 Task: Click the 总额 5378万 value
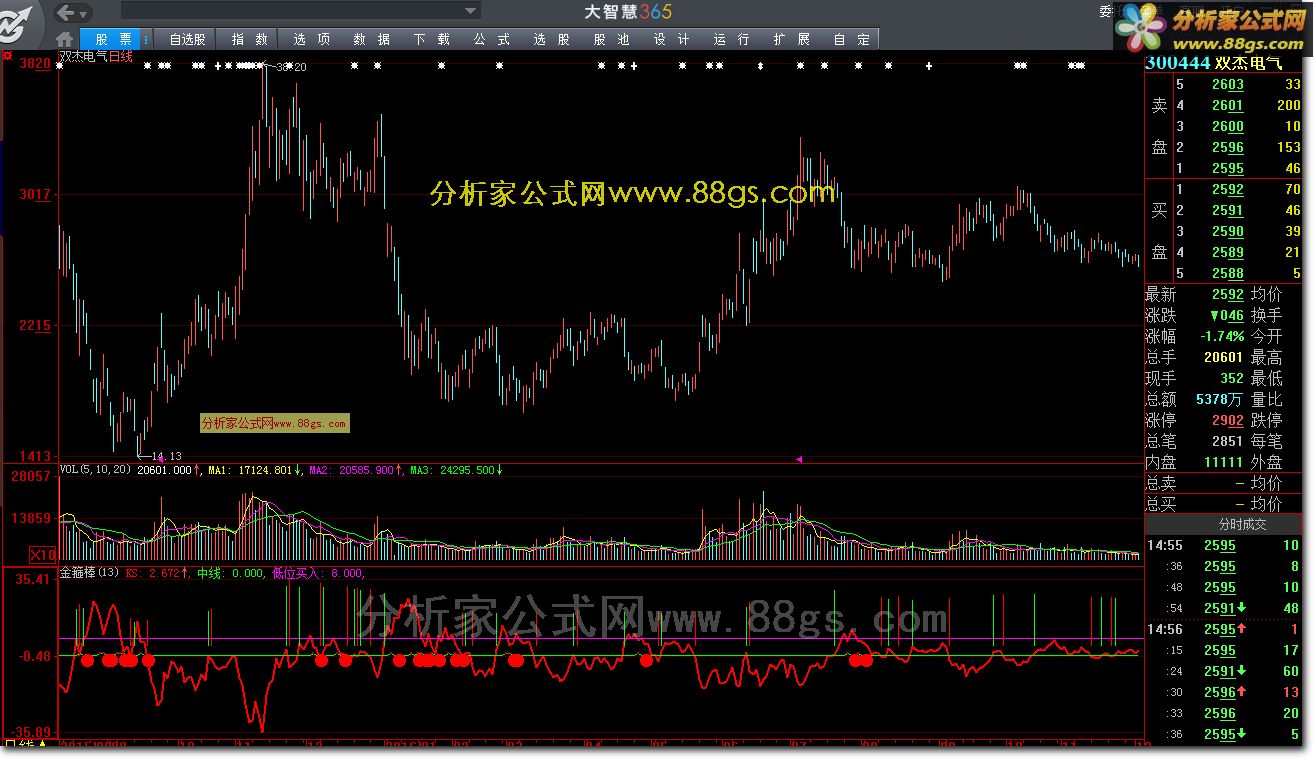[1220, 400]
